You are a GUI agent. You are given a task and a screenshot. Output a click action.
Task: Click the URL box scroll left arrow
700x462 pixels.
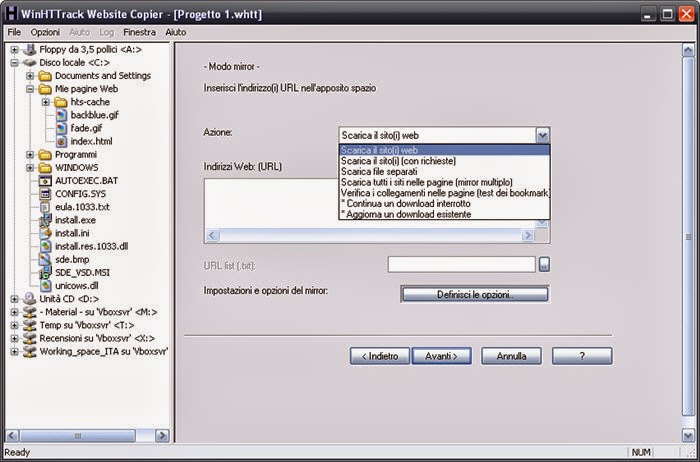tap(212, 235)
